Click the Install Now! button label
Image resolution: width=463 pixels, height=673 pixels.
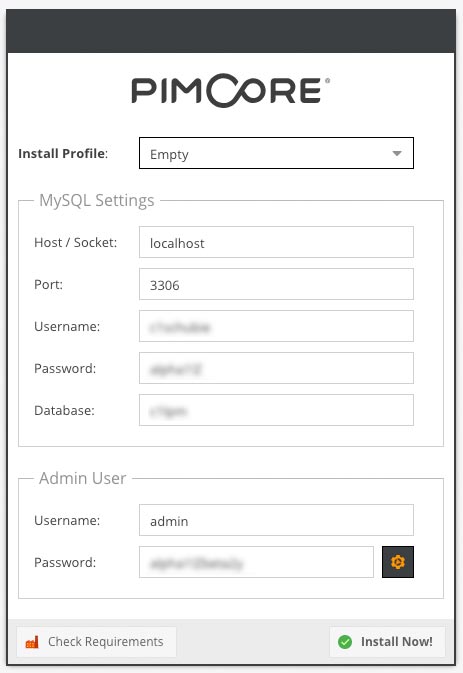[396, 642]
